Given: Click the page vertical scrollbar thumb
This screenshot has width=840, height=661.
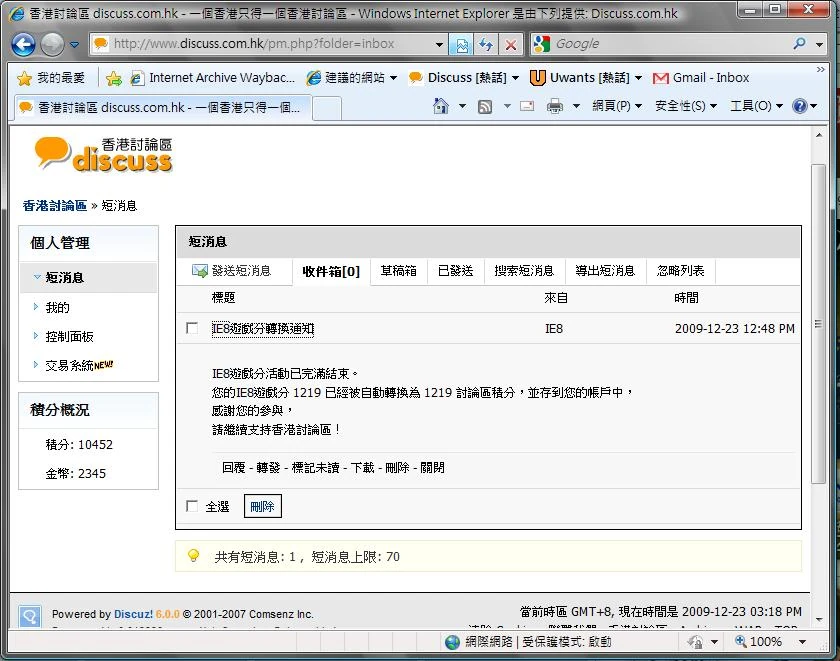Looking at the screenshot, I should (x=818, y=324).
